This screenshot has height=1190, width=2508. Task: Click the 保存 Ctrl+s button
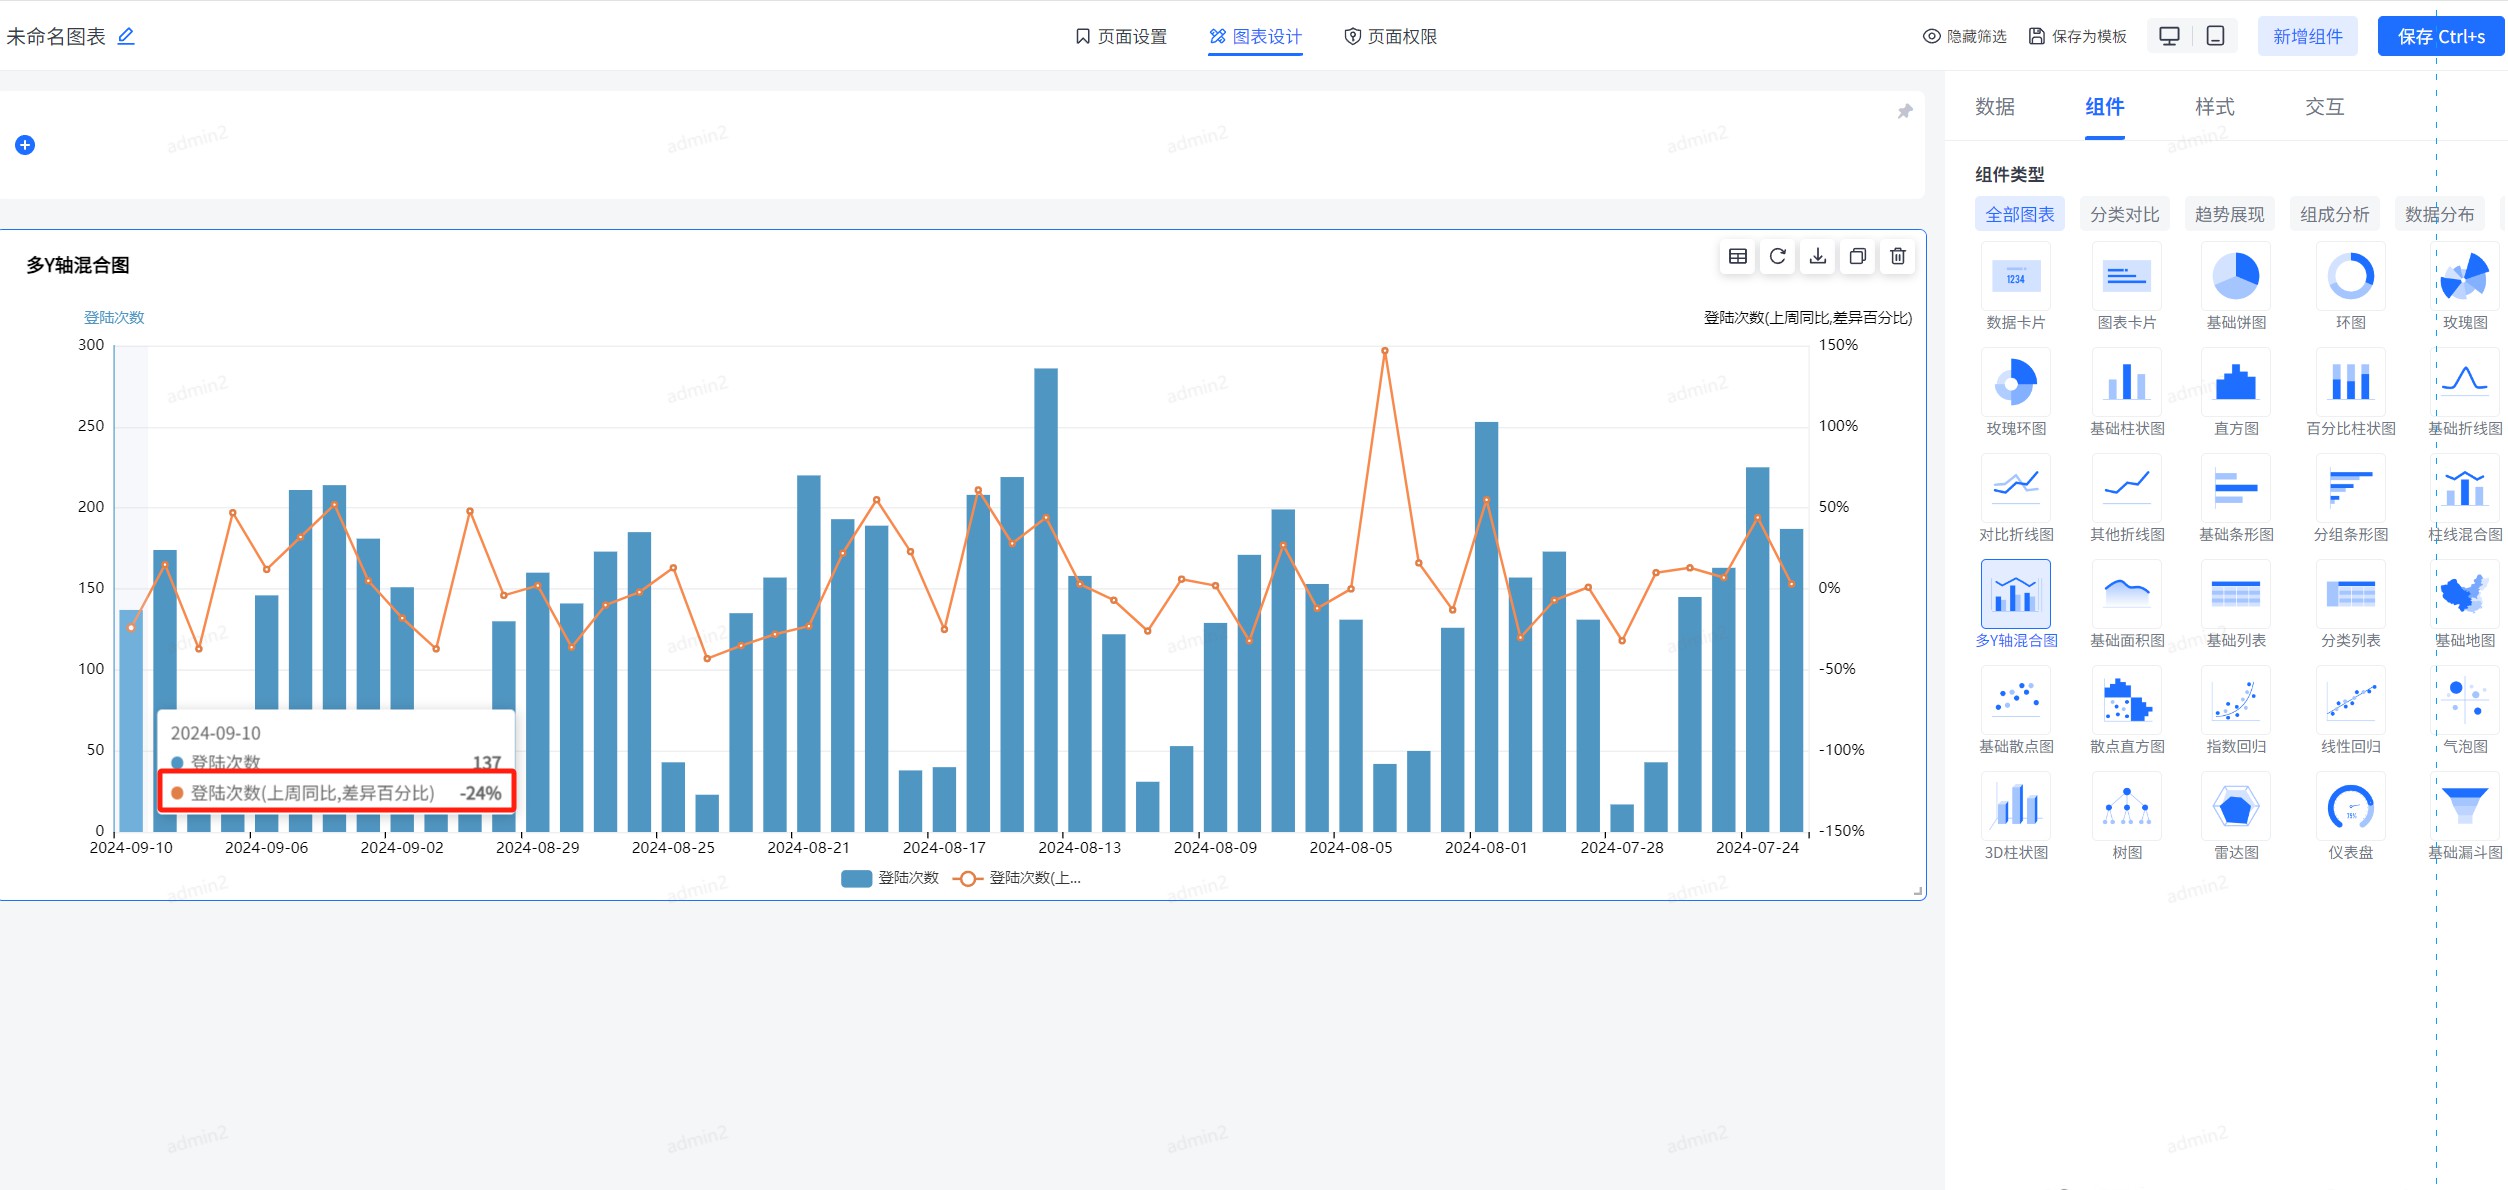[x=2441, y=36]
